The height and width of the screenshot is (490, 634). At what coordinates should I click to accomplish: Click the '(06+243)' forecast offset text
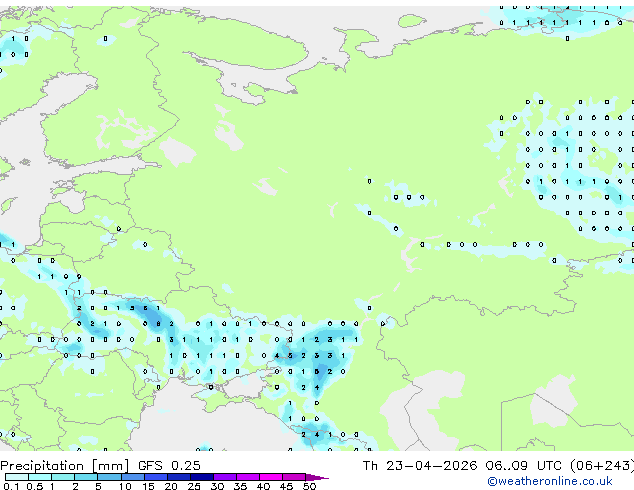pos(602,466)
